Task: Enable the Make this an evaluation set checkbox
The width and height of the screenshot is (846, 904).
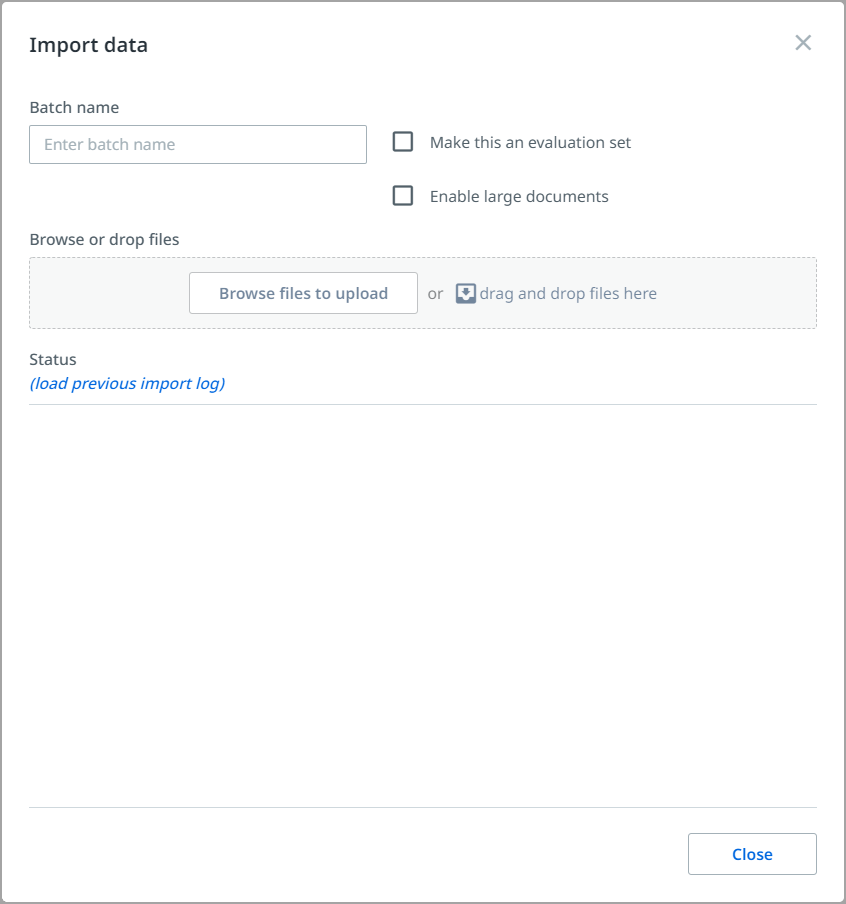Action: pos(403,142)
